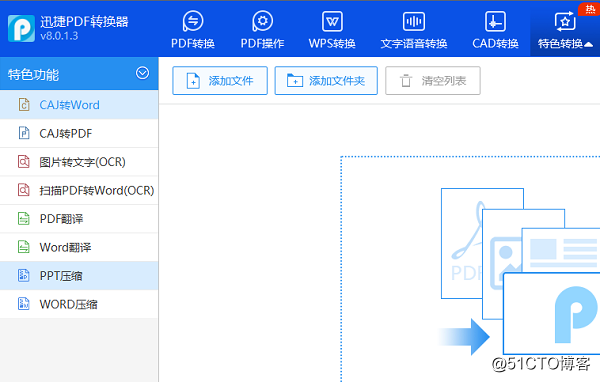Click the 清空列表 button
The width and height of the screenshot is (600, 382).
[433, 80]
